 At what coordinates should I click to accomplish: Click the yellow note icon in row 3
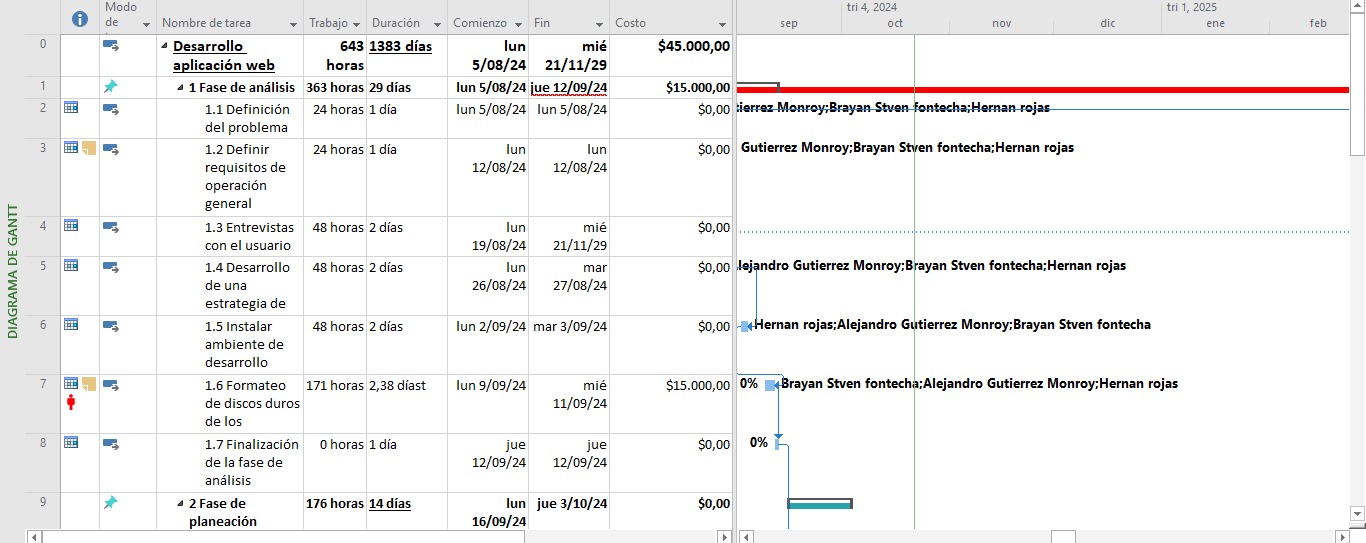88,148
